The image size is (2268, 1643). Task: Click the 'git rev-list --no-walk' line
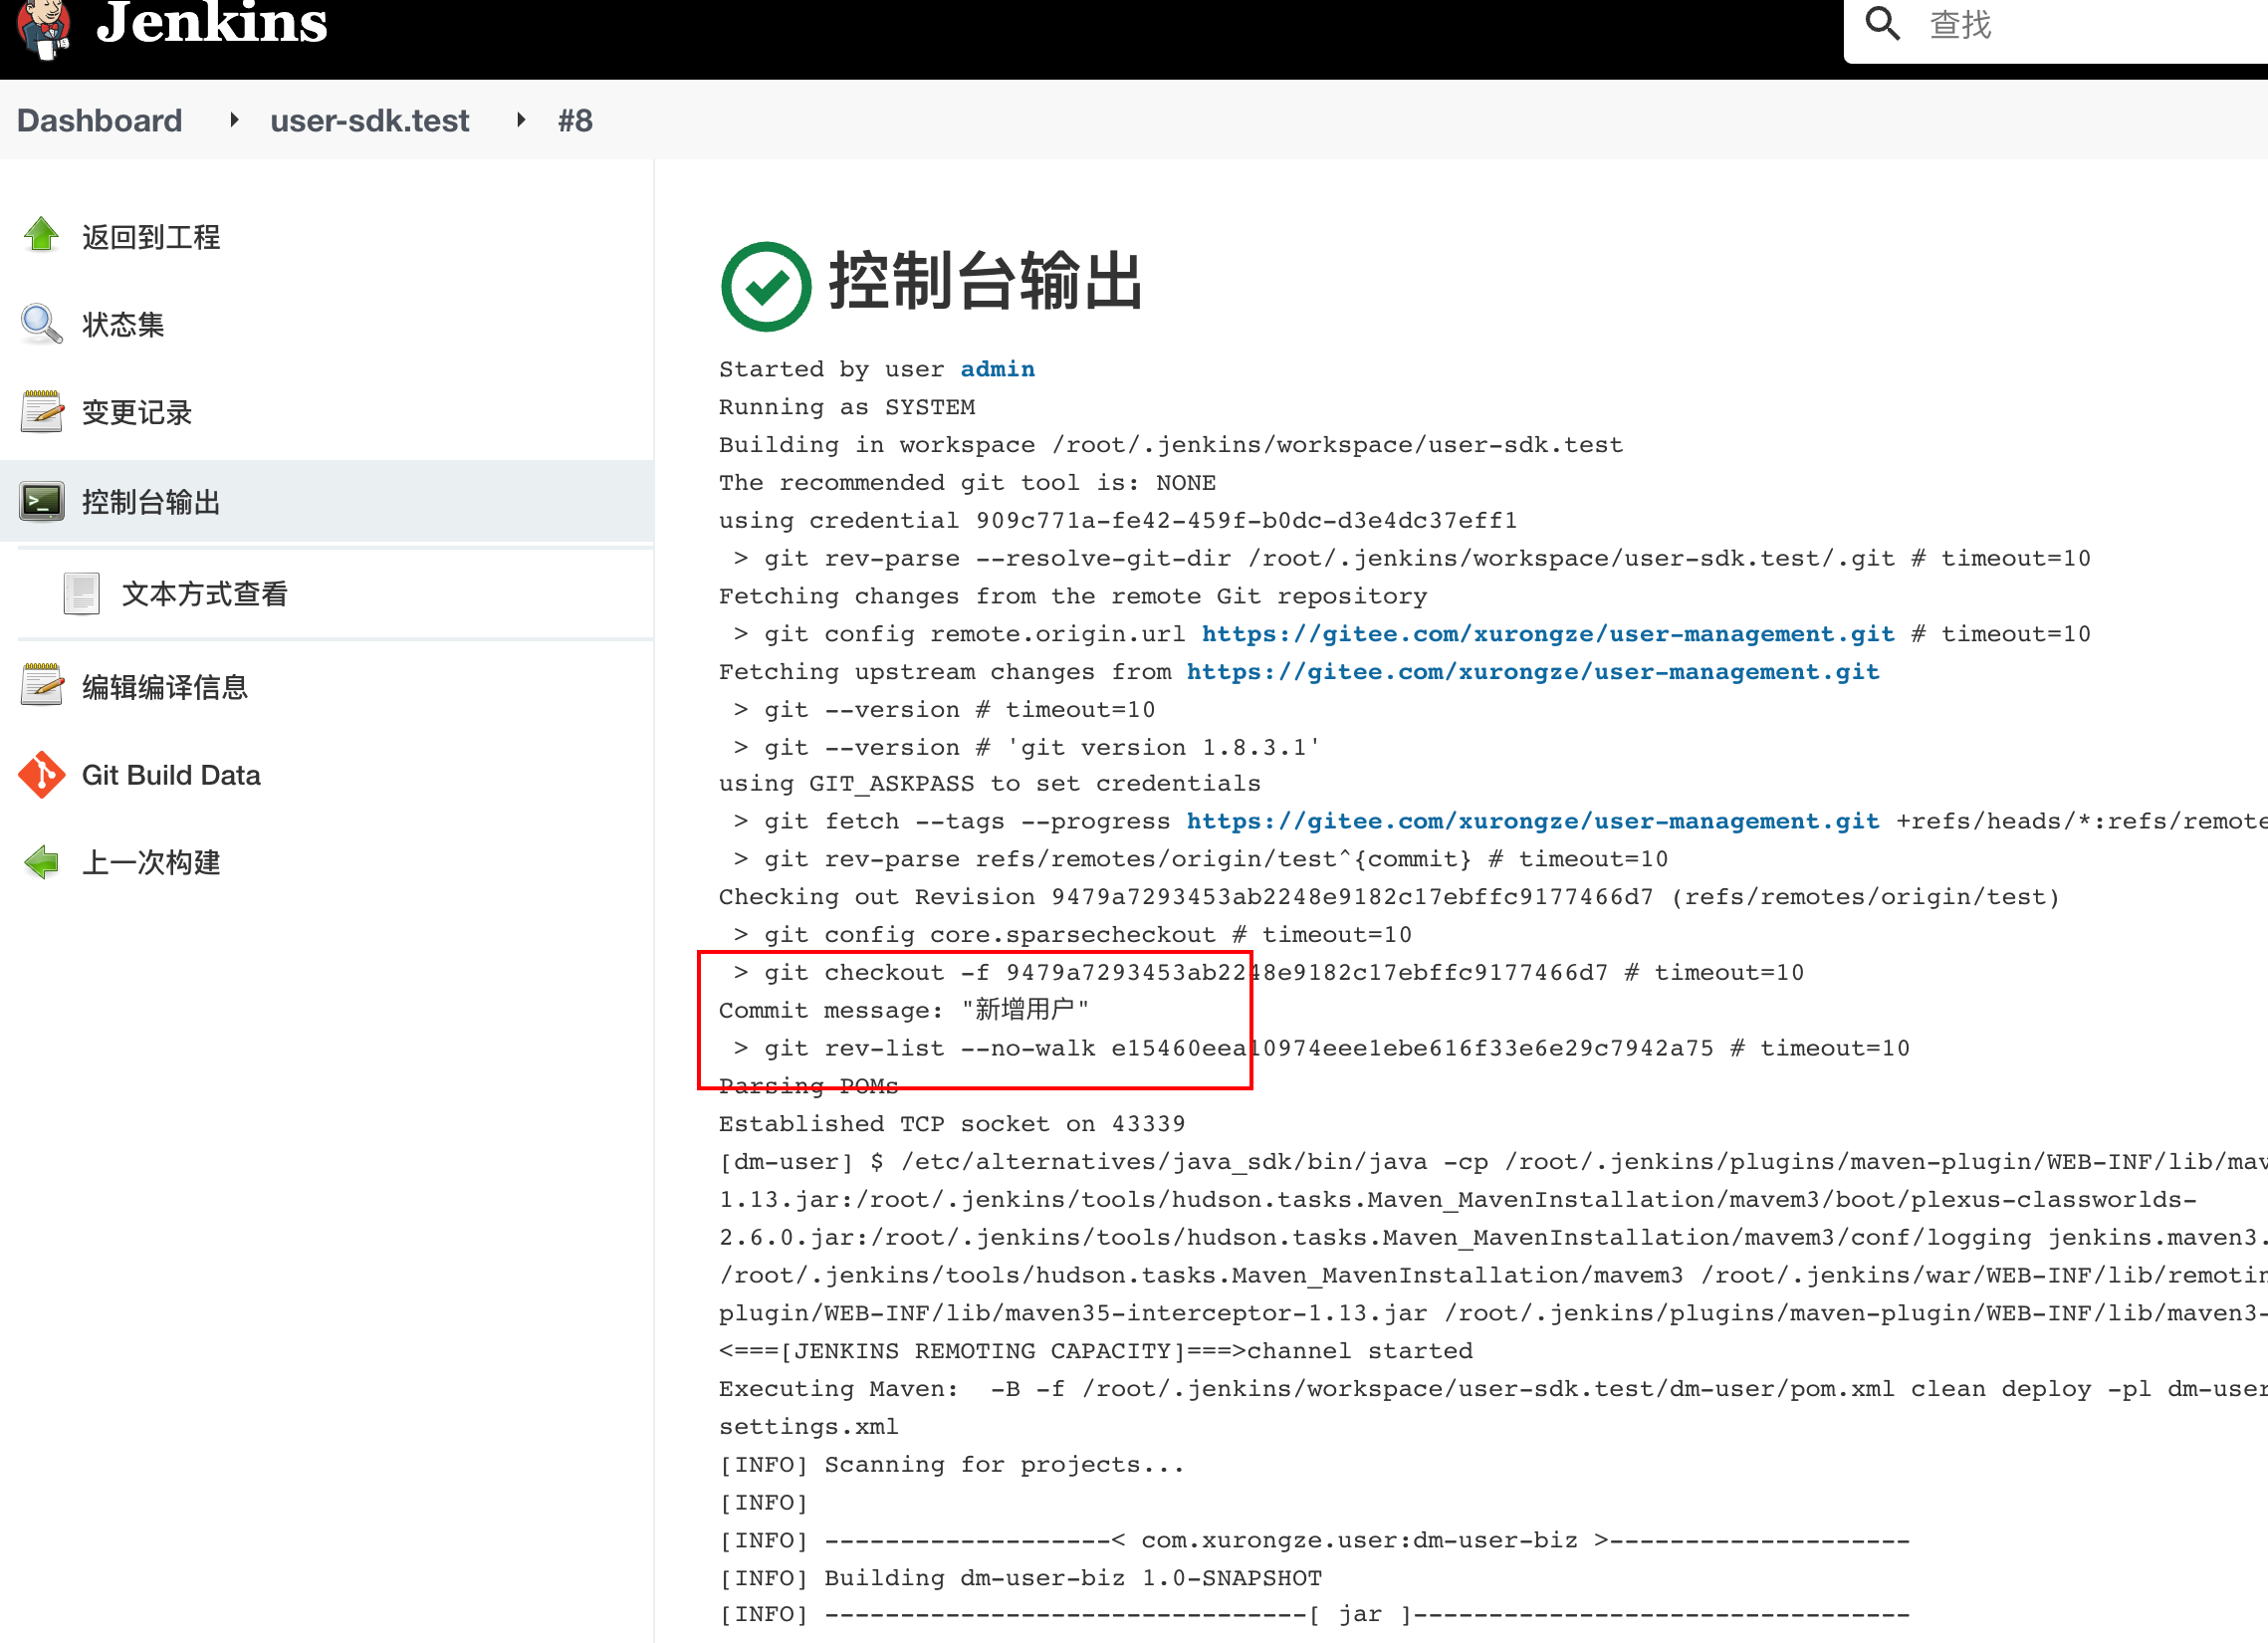click(1322, 1048)
